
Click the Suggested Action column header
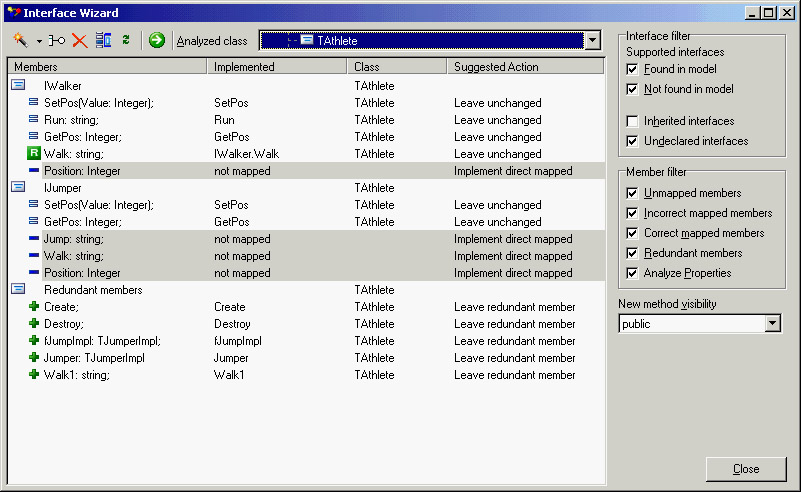(x=524, y=67)
